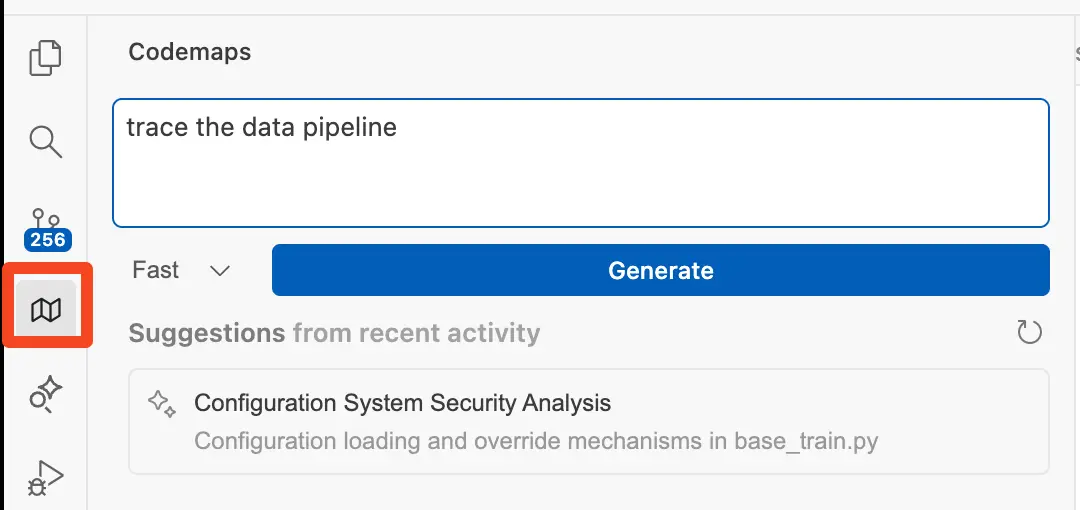Viewport: 1080px width, 510px height.
Task: Click the 256 badge on Source Control
Action: [47, 239]
